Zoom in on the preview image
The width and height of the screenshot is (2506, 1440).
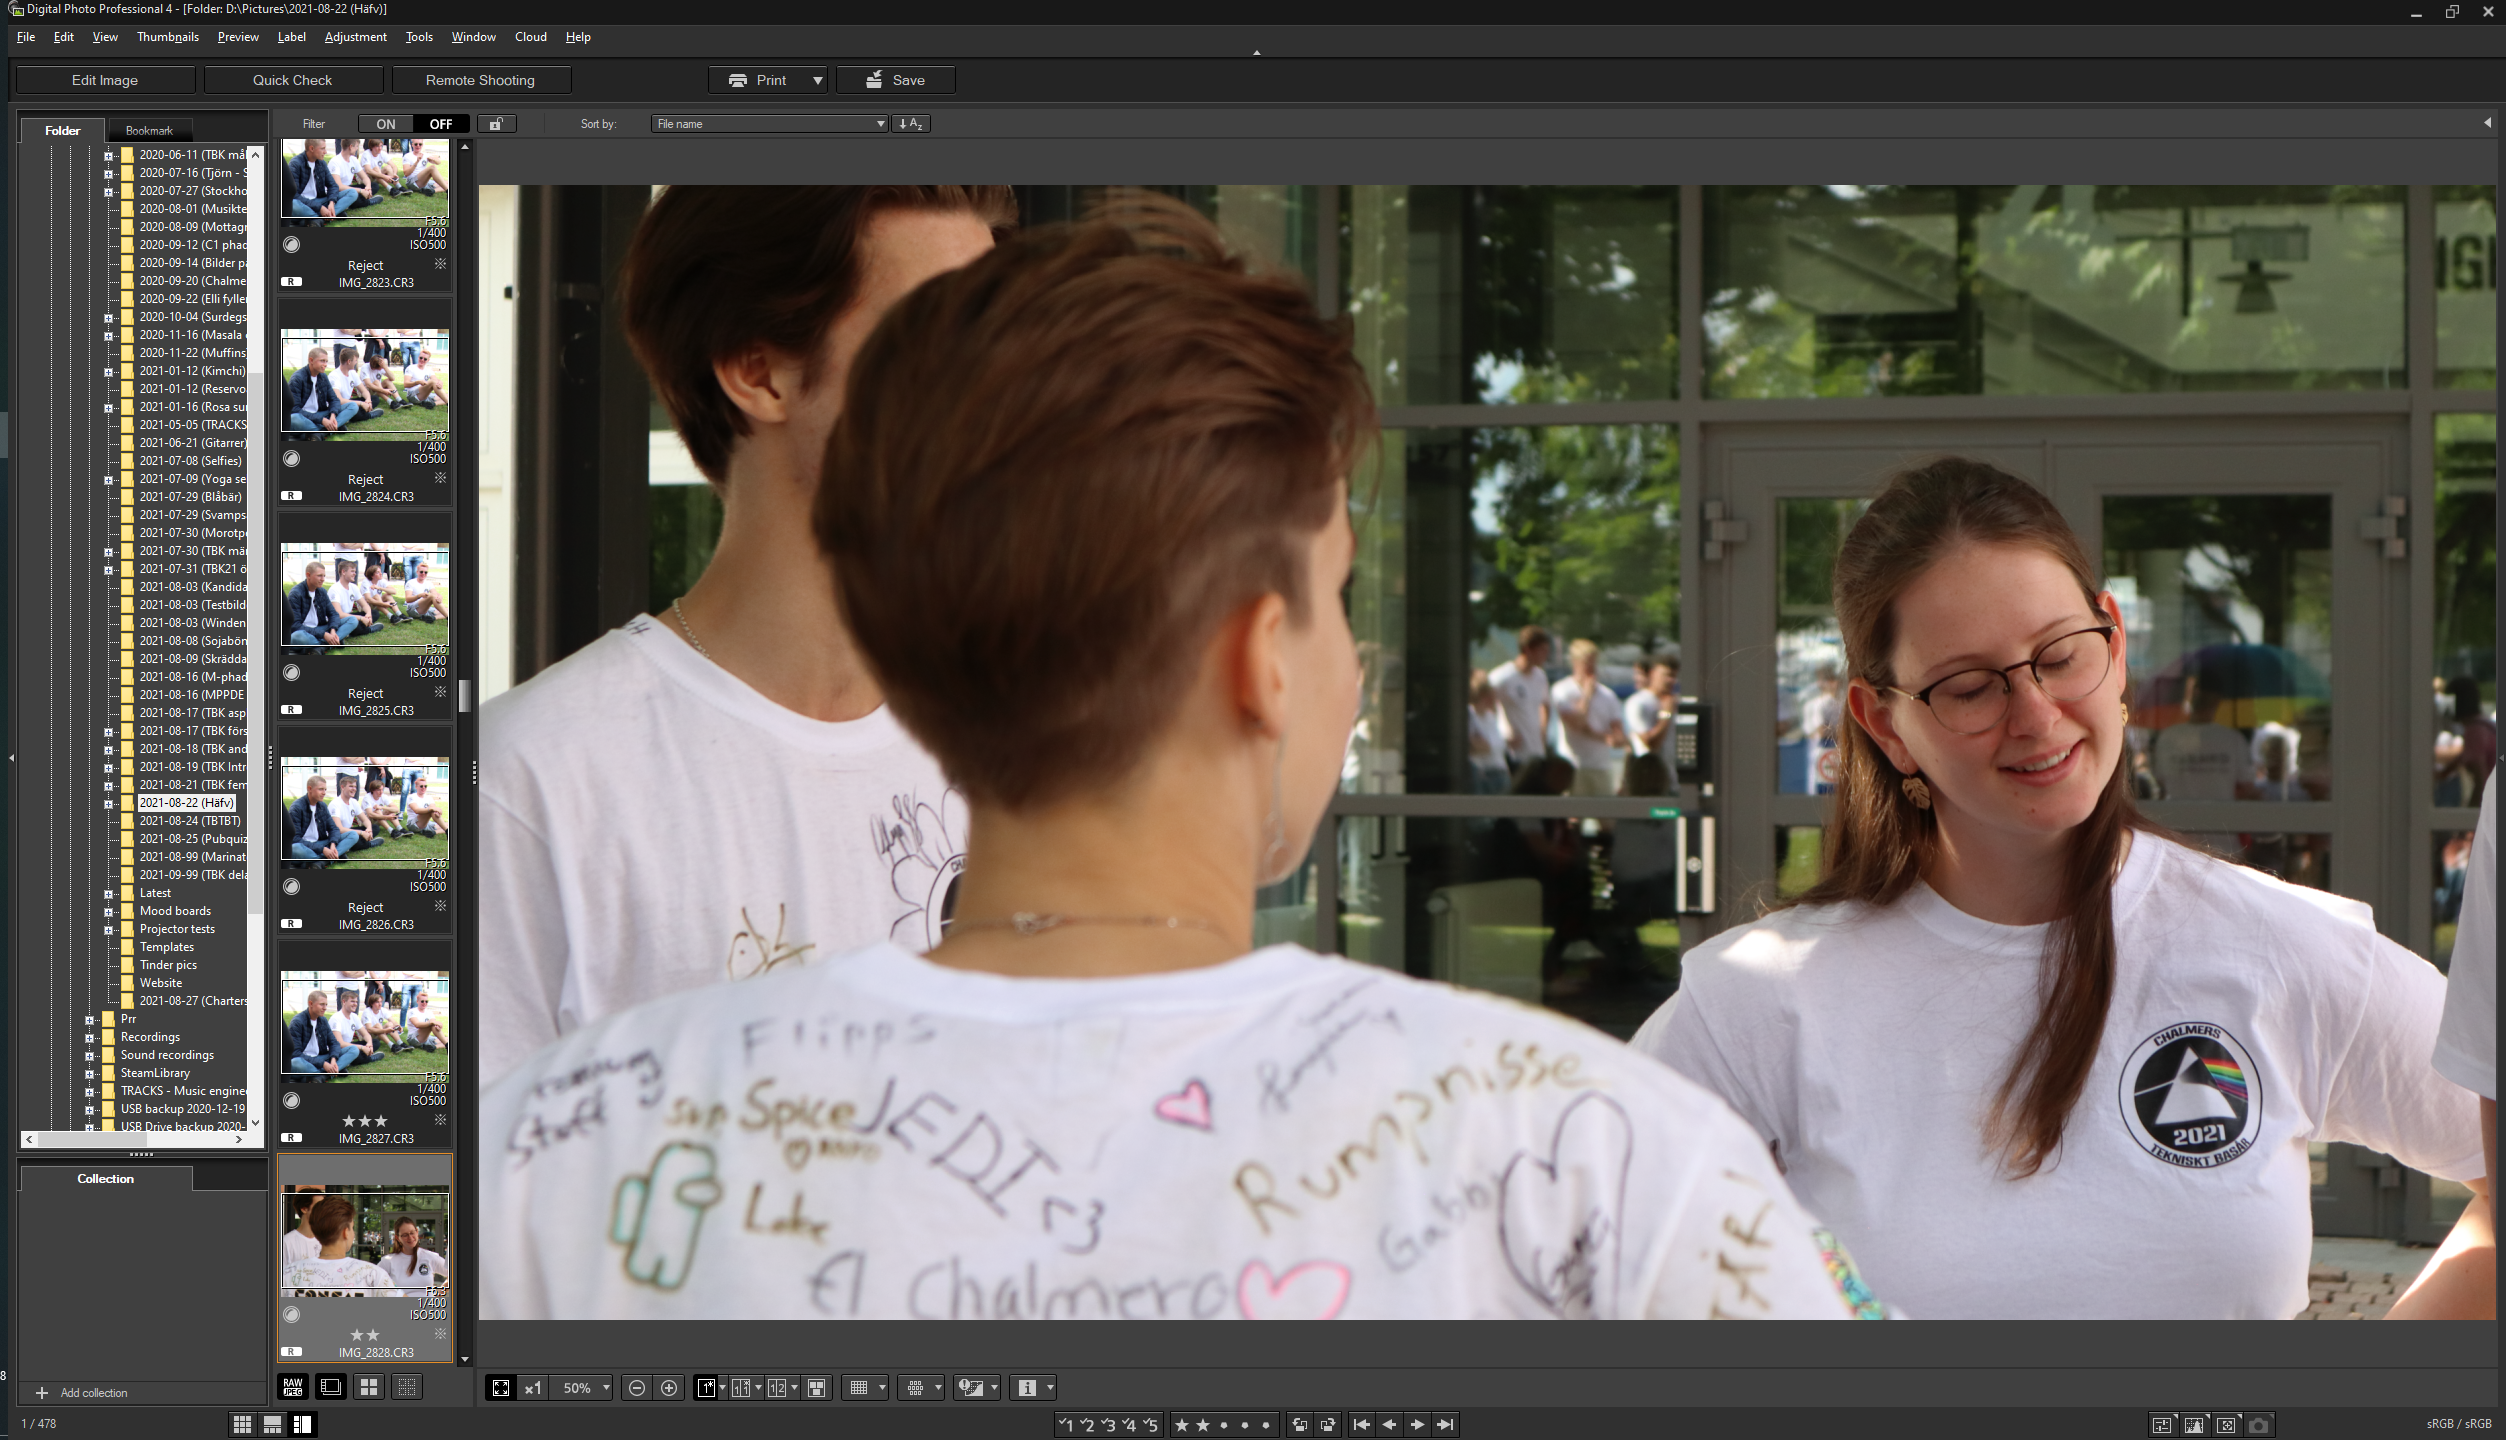(x=668, y=1388)
